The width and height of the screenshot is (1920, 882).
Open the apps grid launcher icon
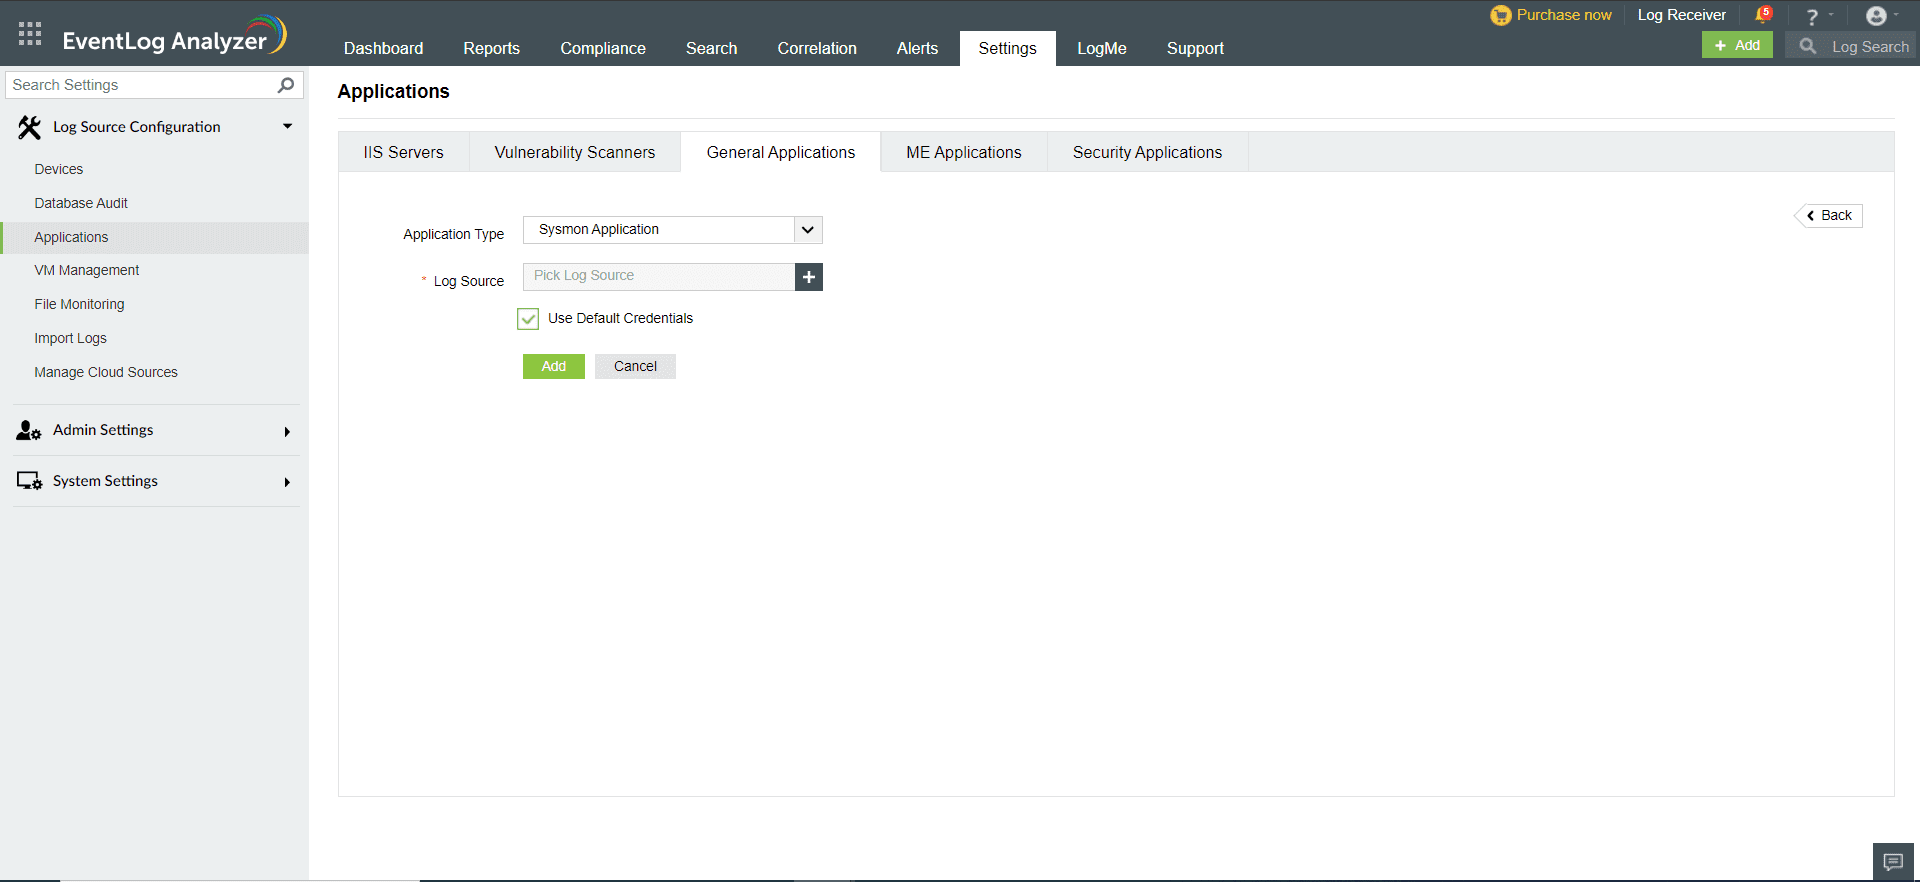coord(30,34)
